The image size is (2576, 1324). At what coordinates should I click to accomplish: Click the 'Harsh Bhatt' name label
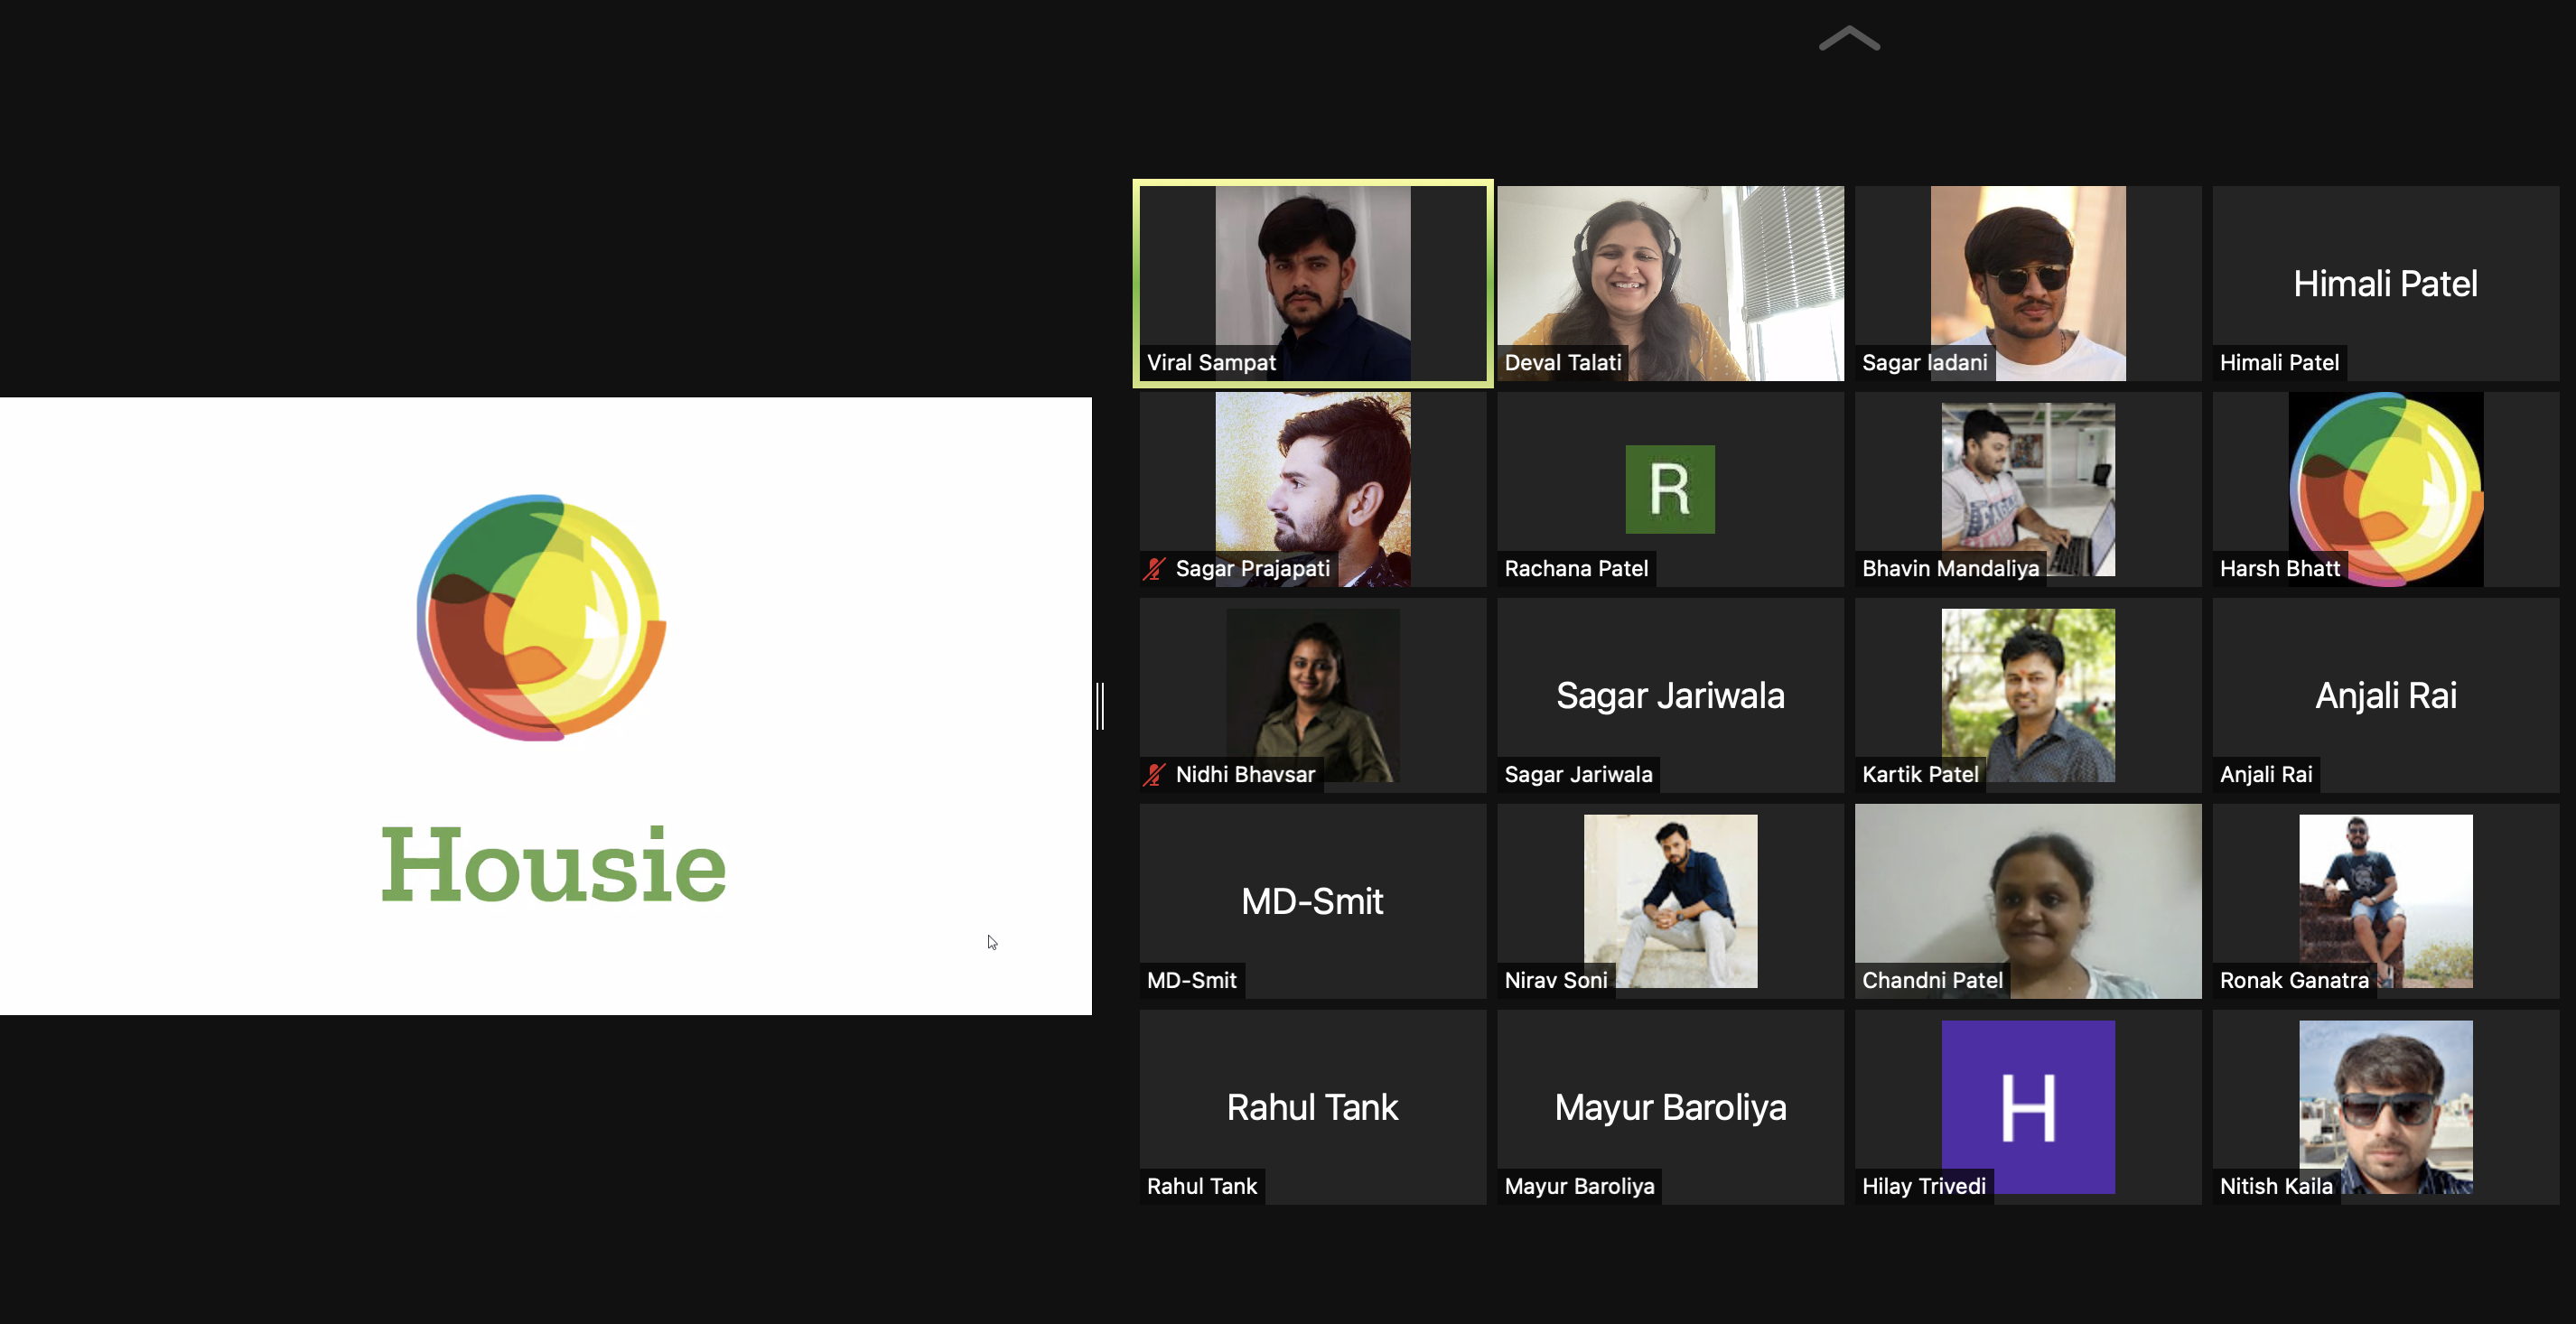[2280, 569]
